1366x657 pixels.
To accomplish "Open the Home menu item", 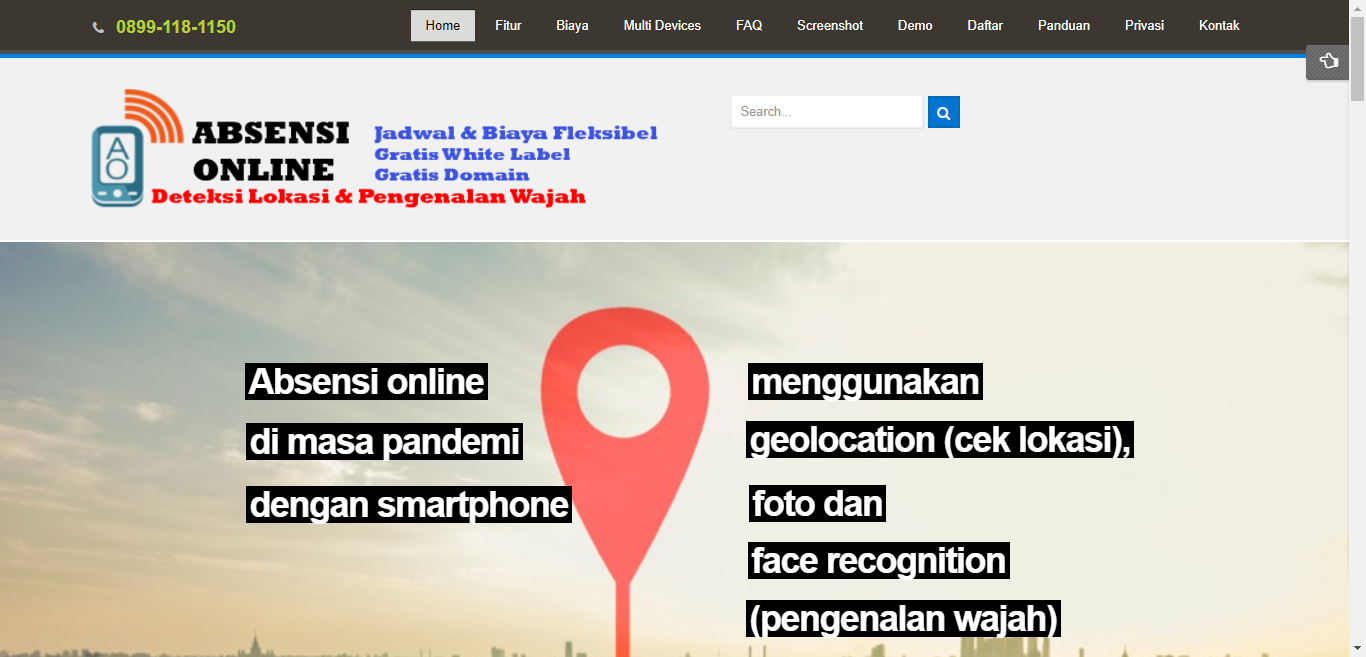I will [443, 26].
